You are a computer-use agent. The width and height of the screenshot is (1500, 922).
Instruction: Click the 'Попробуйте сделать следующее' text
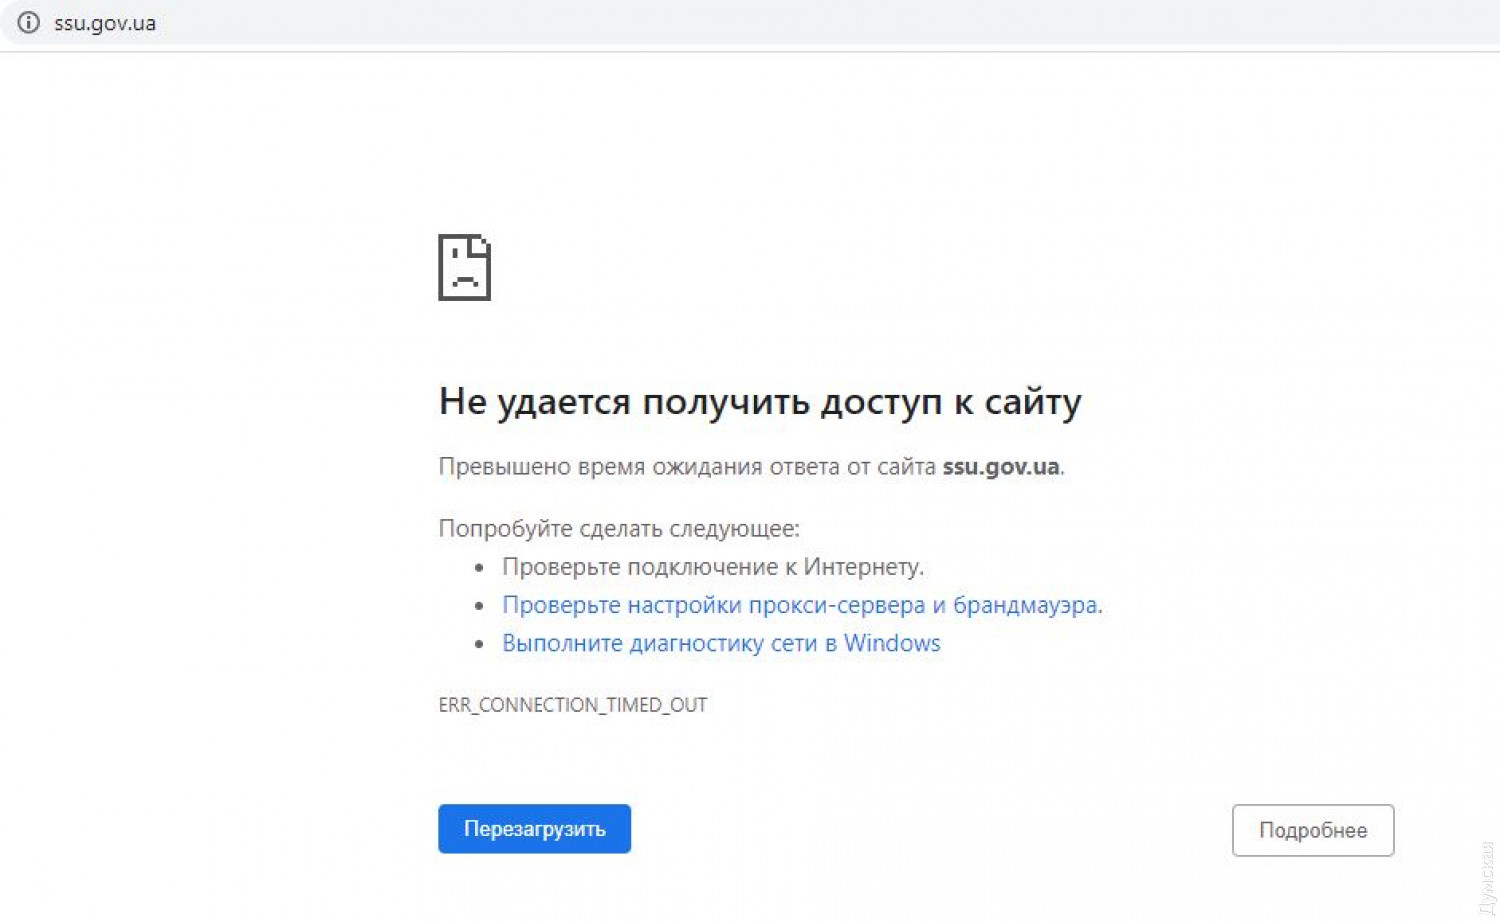(618, 528)
